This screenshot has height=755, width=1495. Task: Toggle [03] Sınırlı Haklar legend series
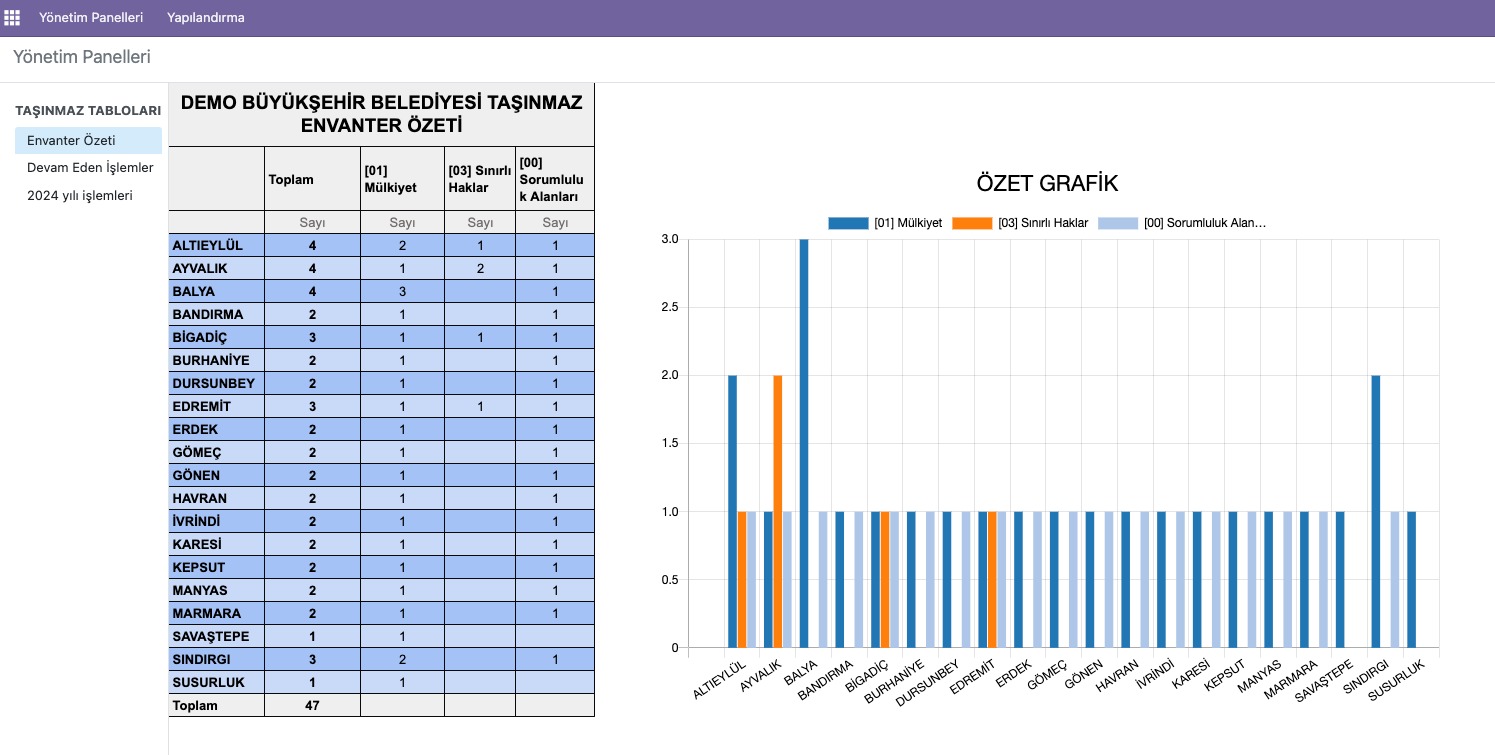tap(1042, 223)
